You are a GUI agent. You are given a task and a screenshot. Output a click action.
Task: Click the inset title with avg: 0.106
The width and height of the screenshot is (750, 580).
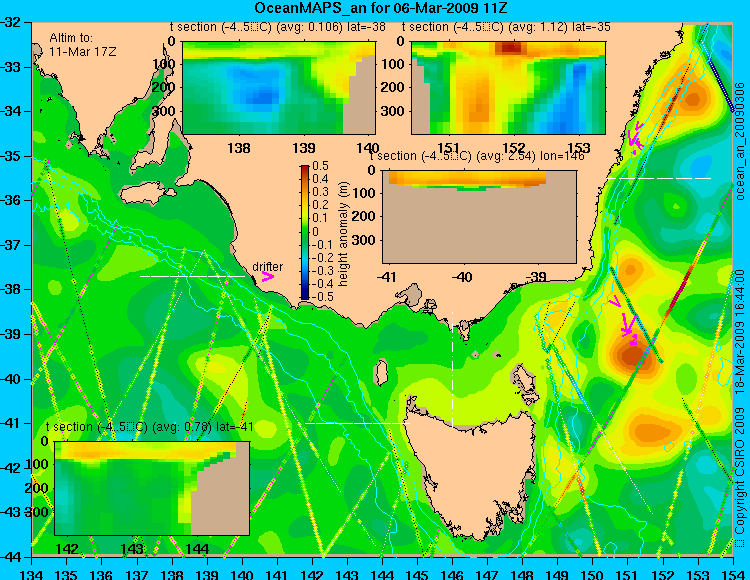(278, 27)
